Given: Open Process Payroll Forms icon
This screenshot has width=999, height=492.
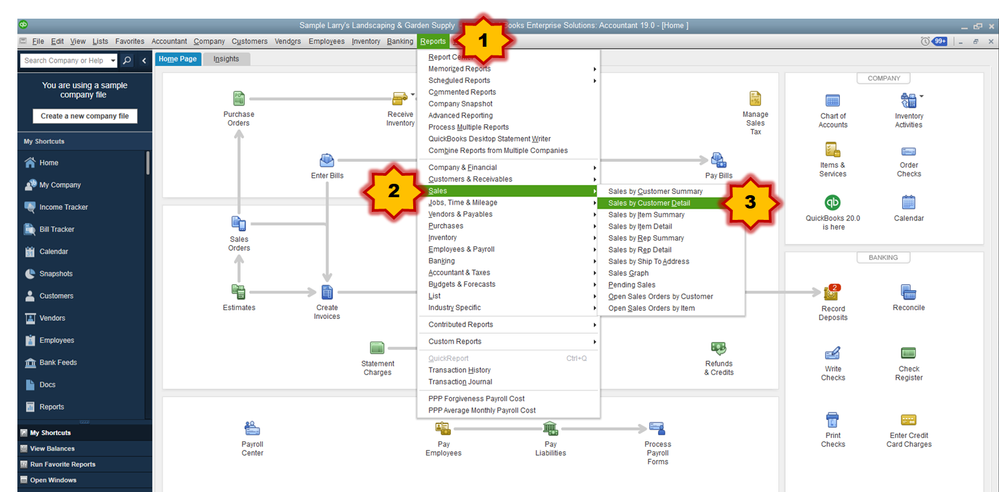Looking at the screenshot, I should point(657,428).
